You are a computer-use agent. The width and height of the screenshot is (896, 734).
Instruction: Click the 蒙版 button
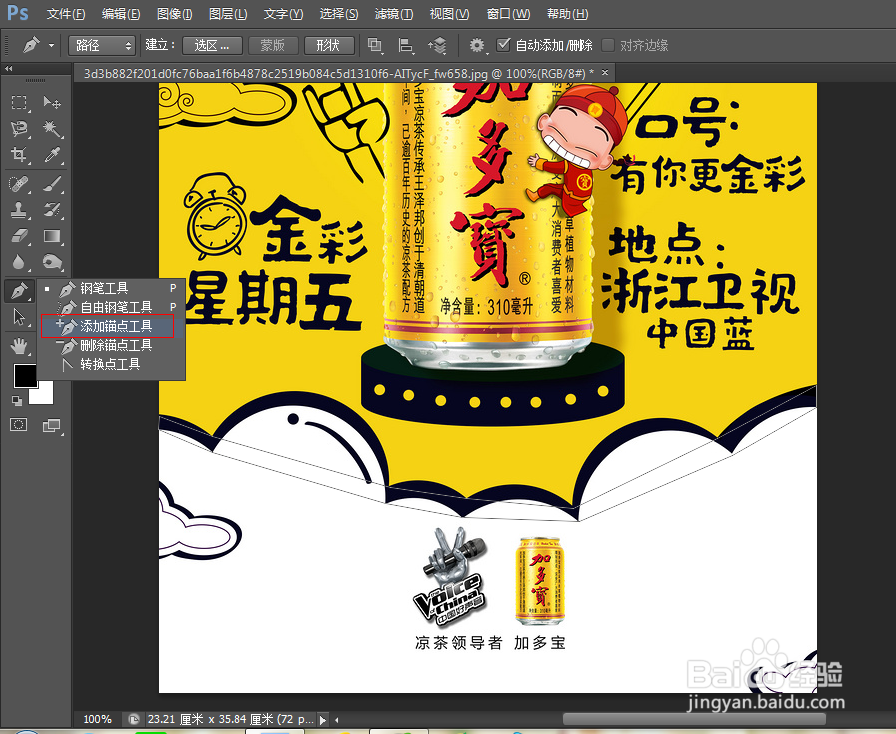(273, 45)
